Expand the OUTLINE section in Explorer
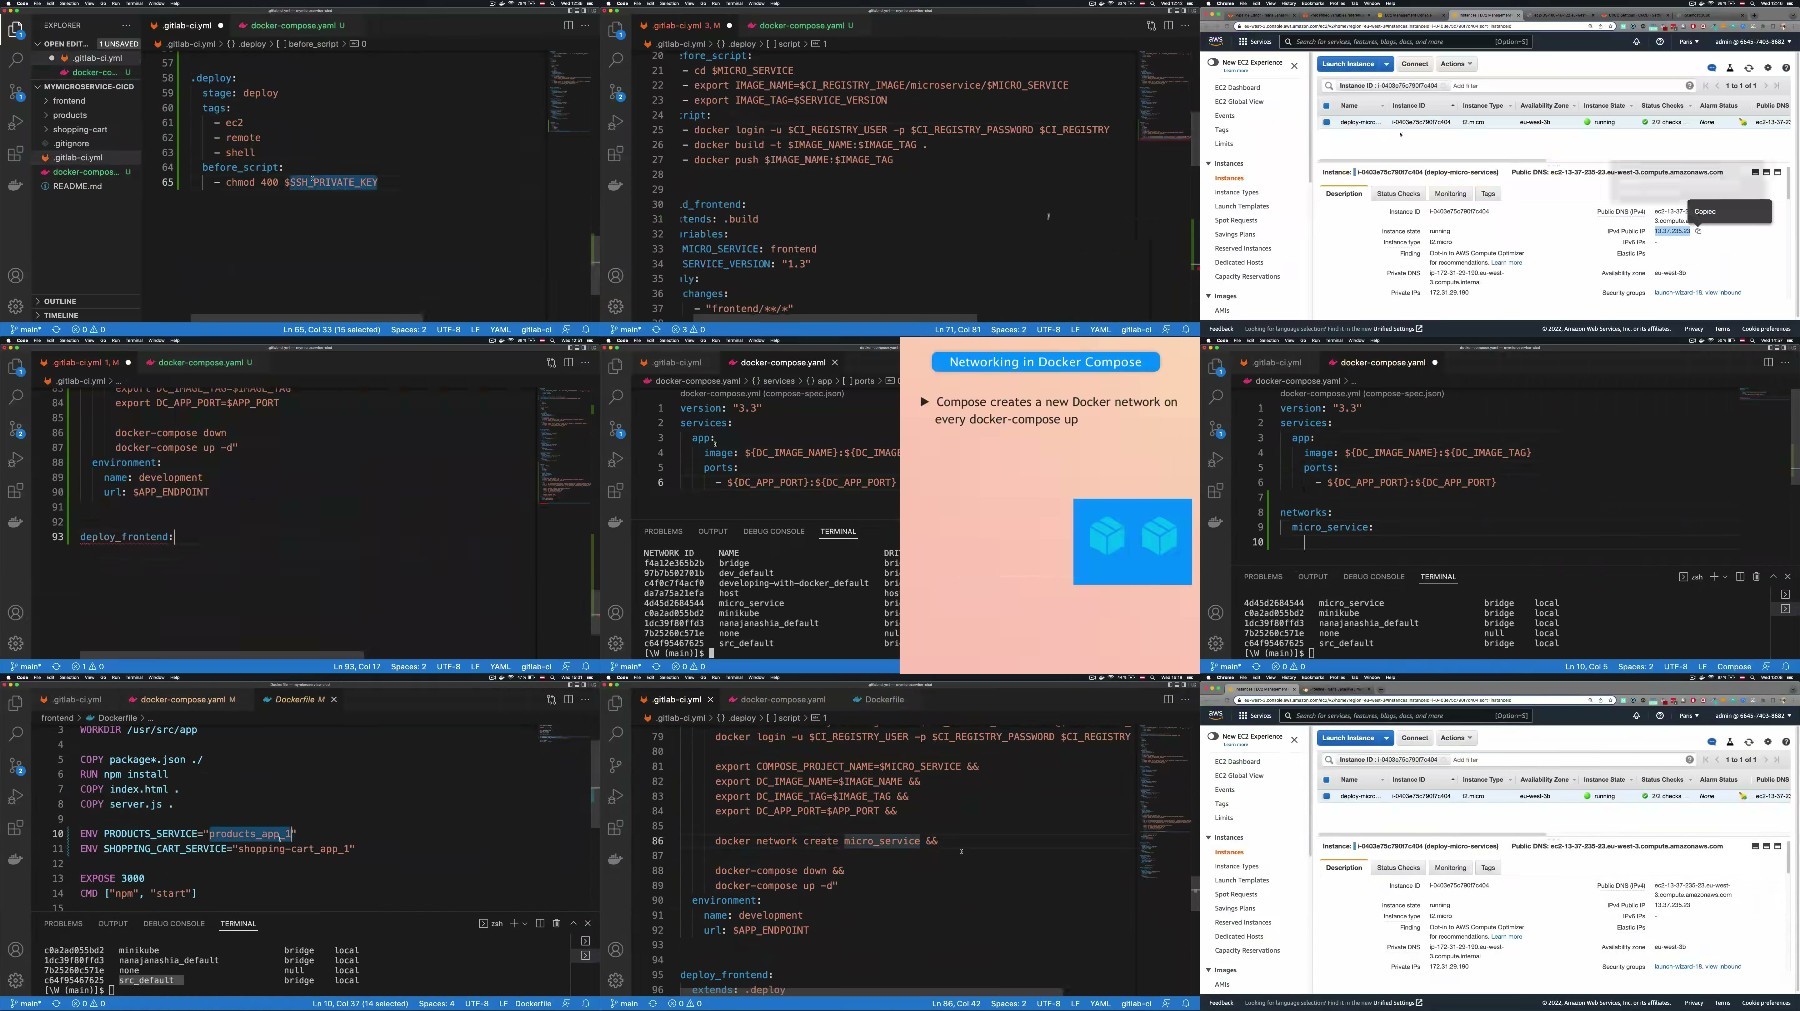 (60, 301)
